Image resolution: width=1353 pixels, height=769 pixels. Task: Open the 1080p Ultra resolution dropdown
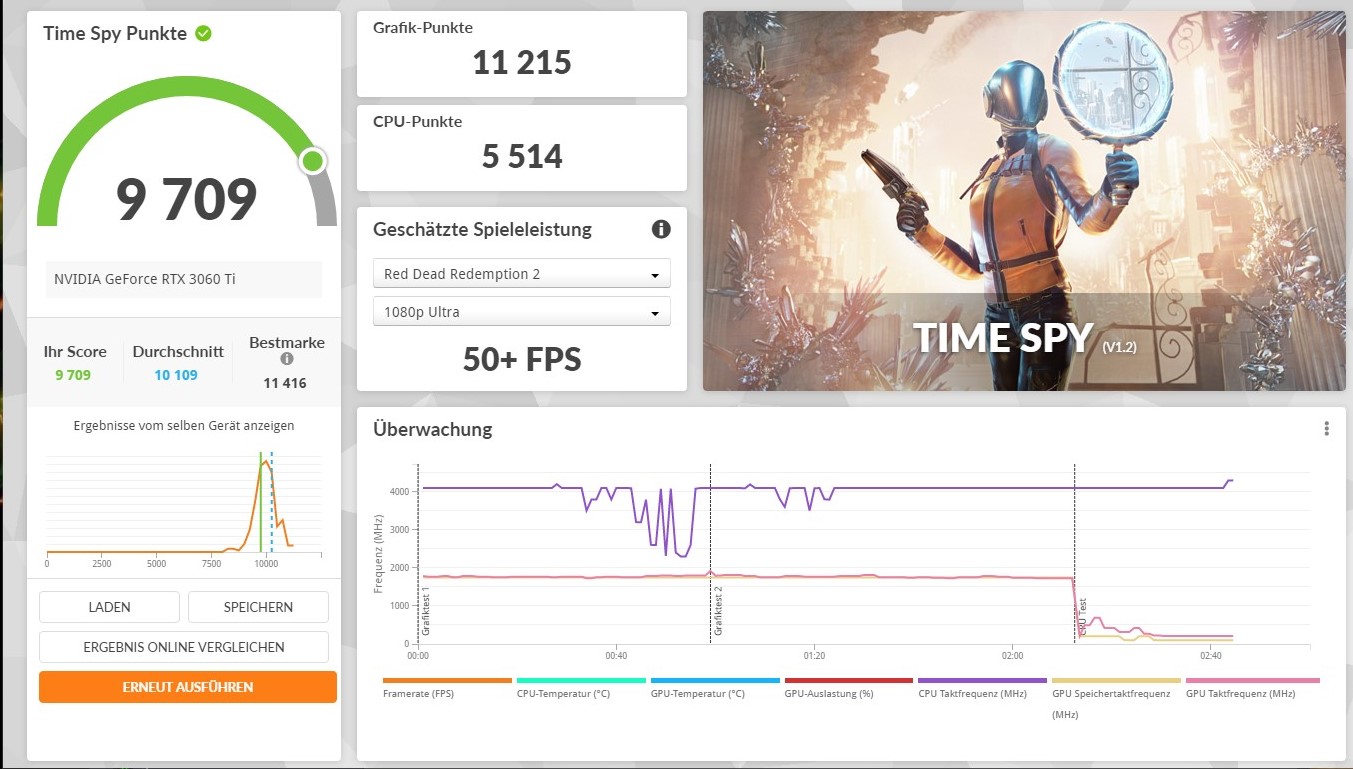coord(522,312)
